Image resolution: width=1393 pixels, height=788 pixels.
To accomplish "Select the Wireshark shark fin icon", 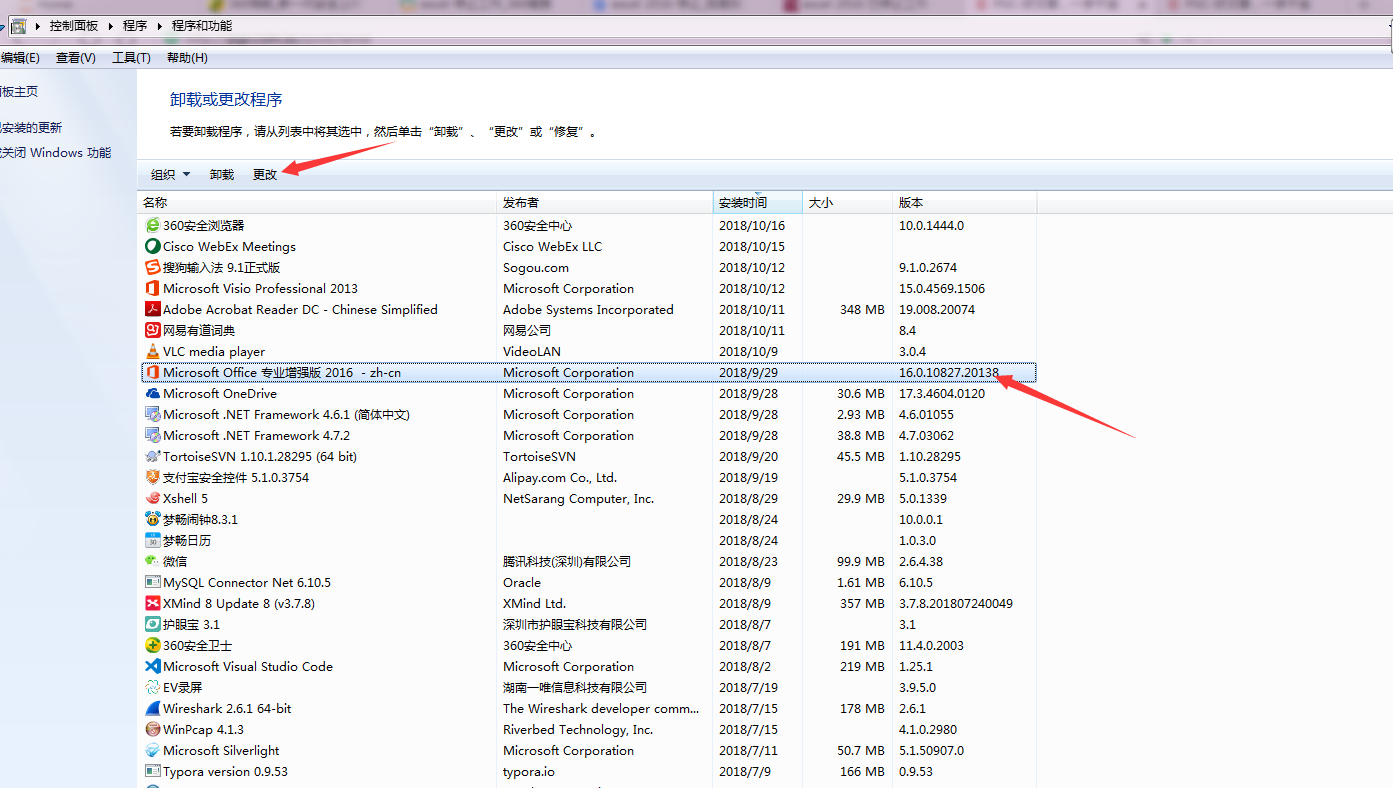I will tap(153, 708).
